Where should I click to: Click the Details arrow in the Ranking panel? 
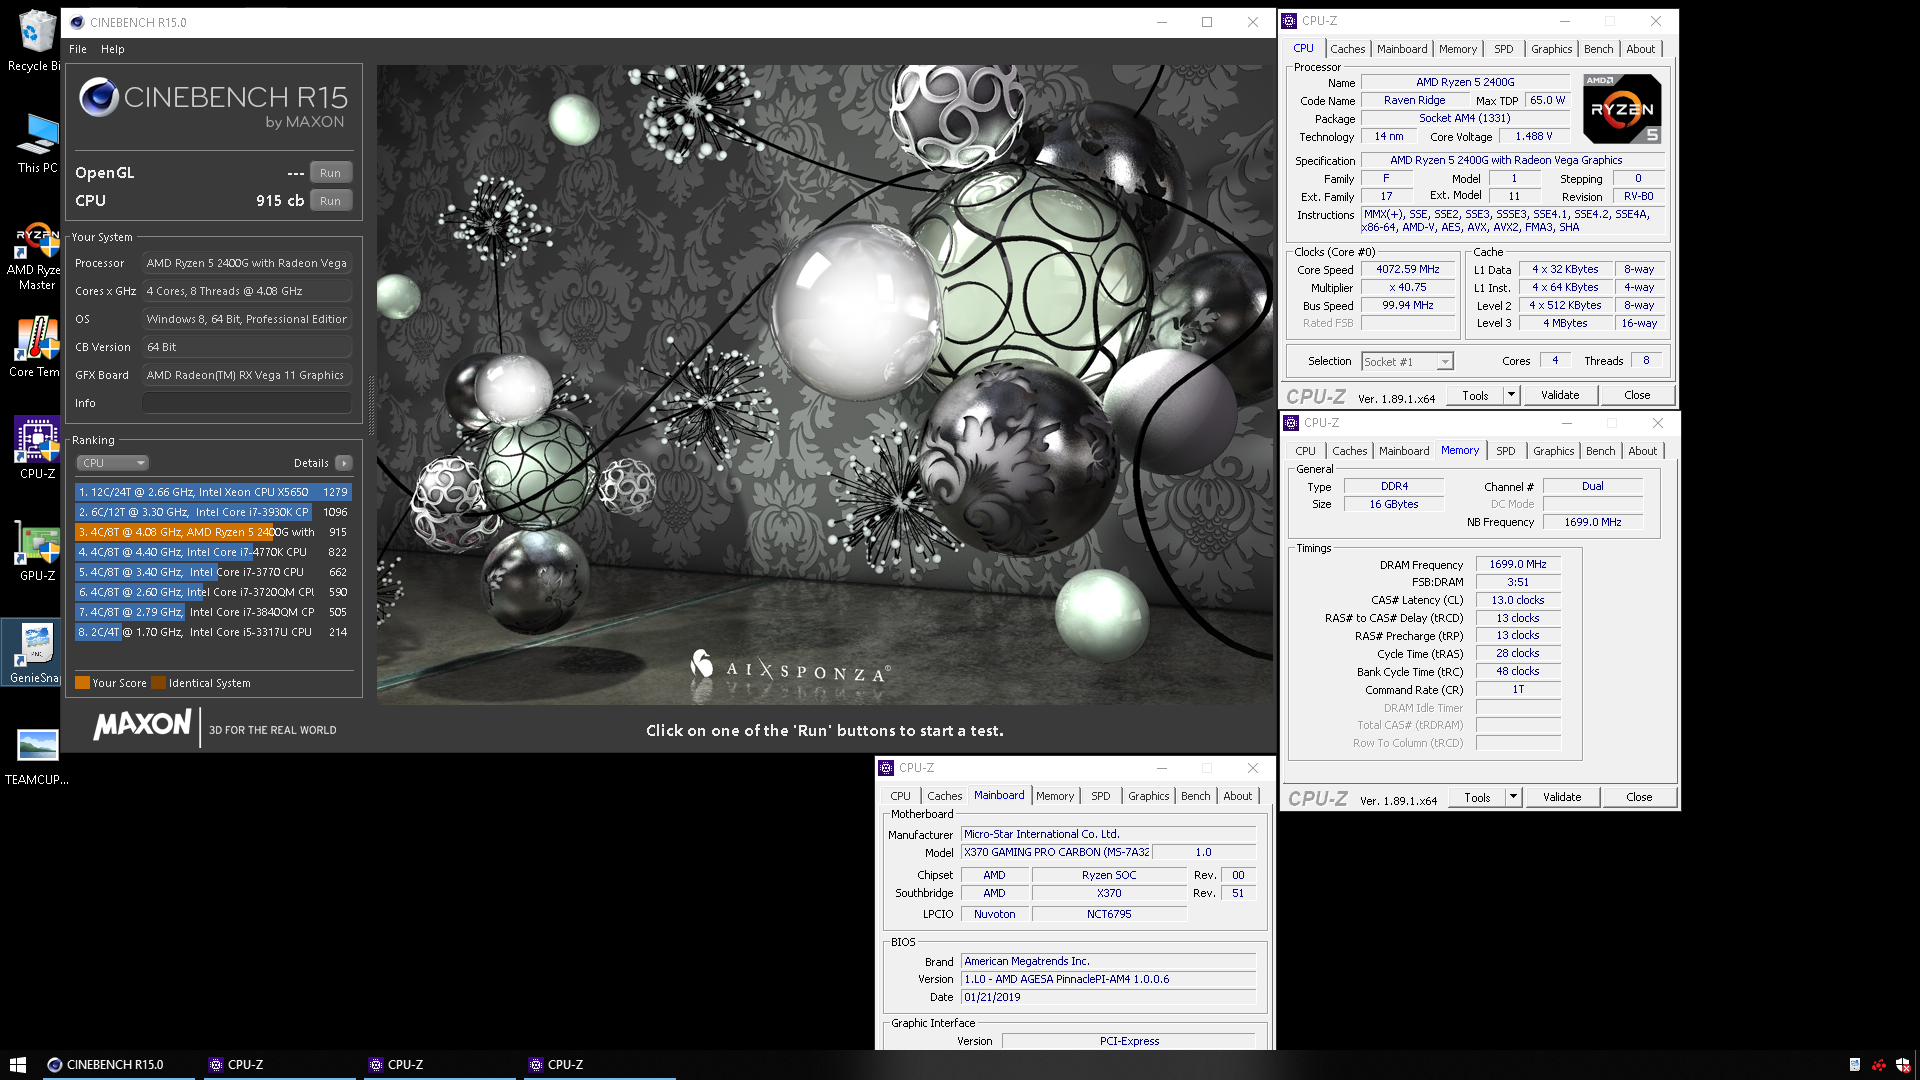tap(344, 463)
